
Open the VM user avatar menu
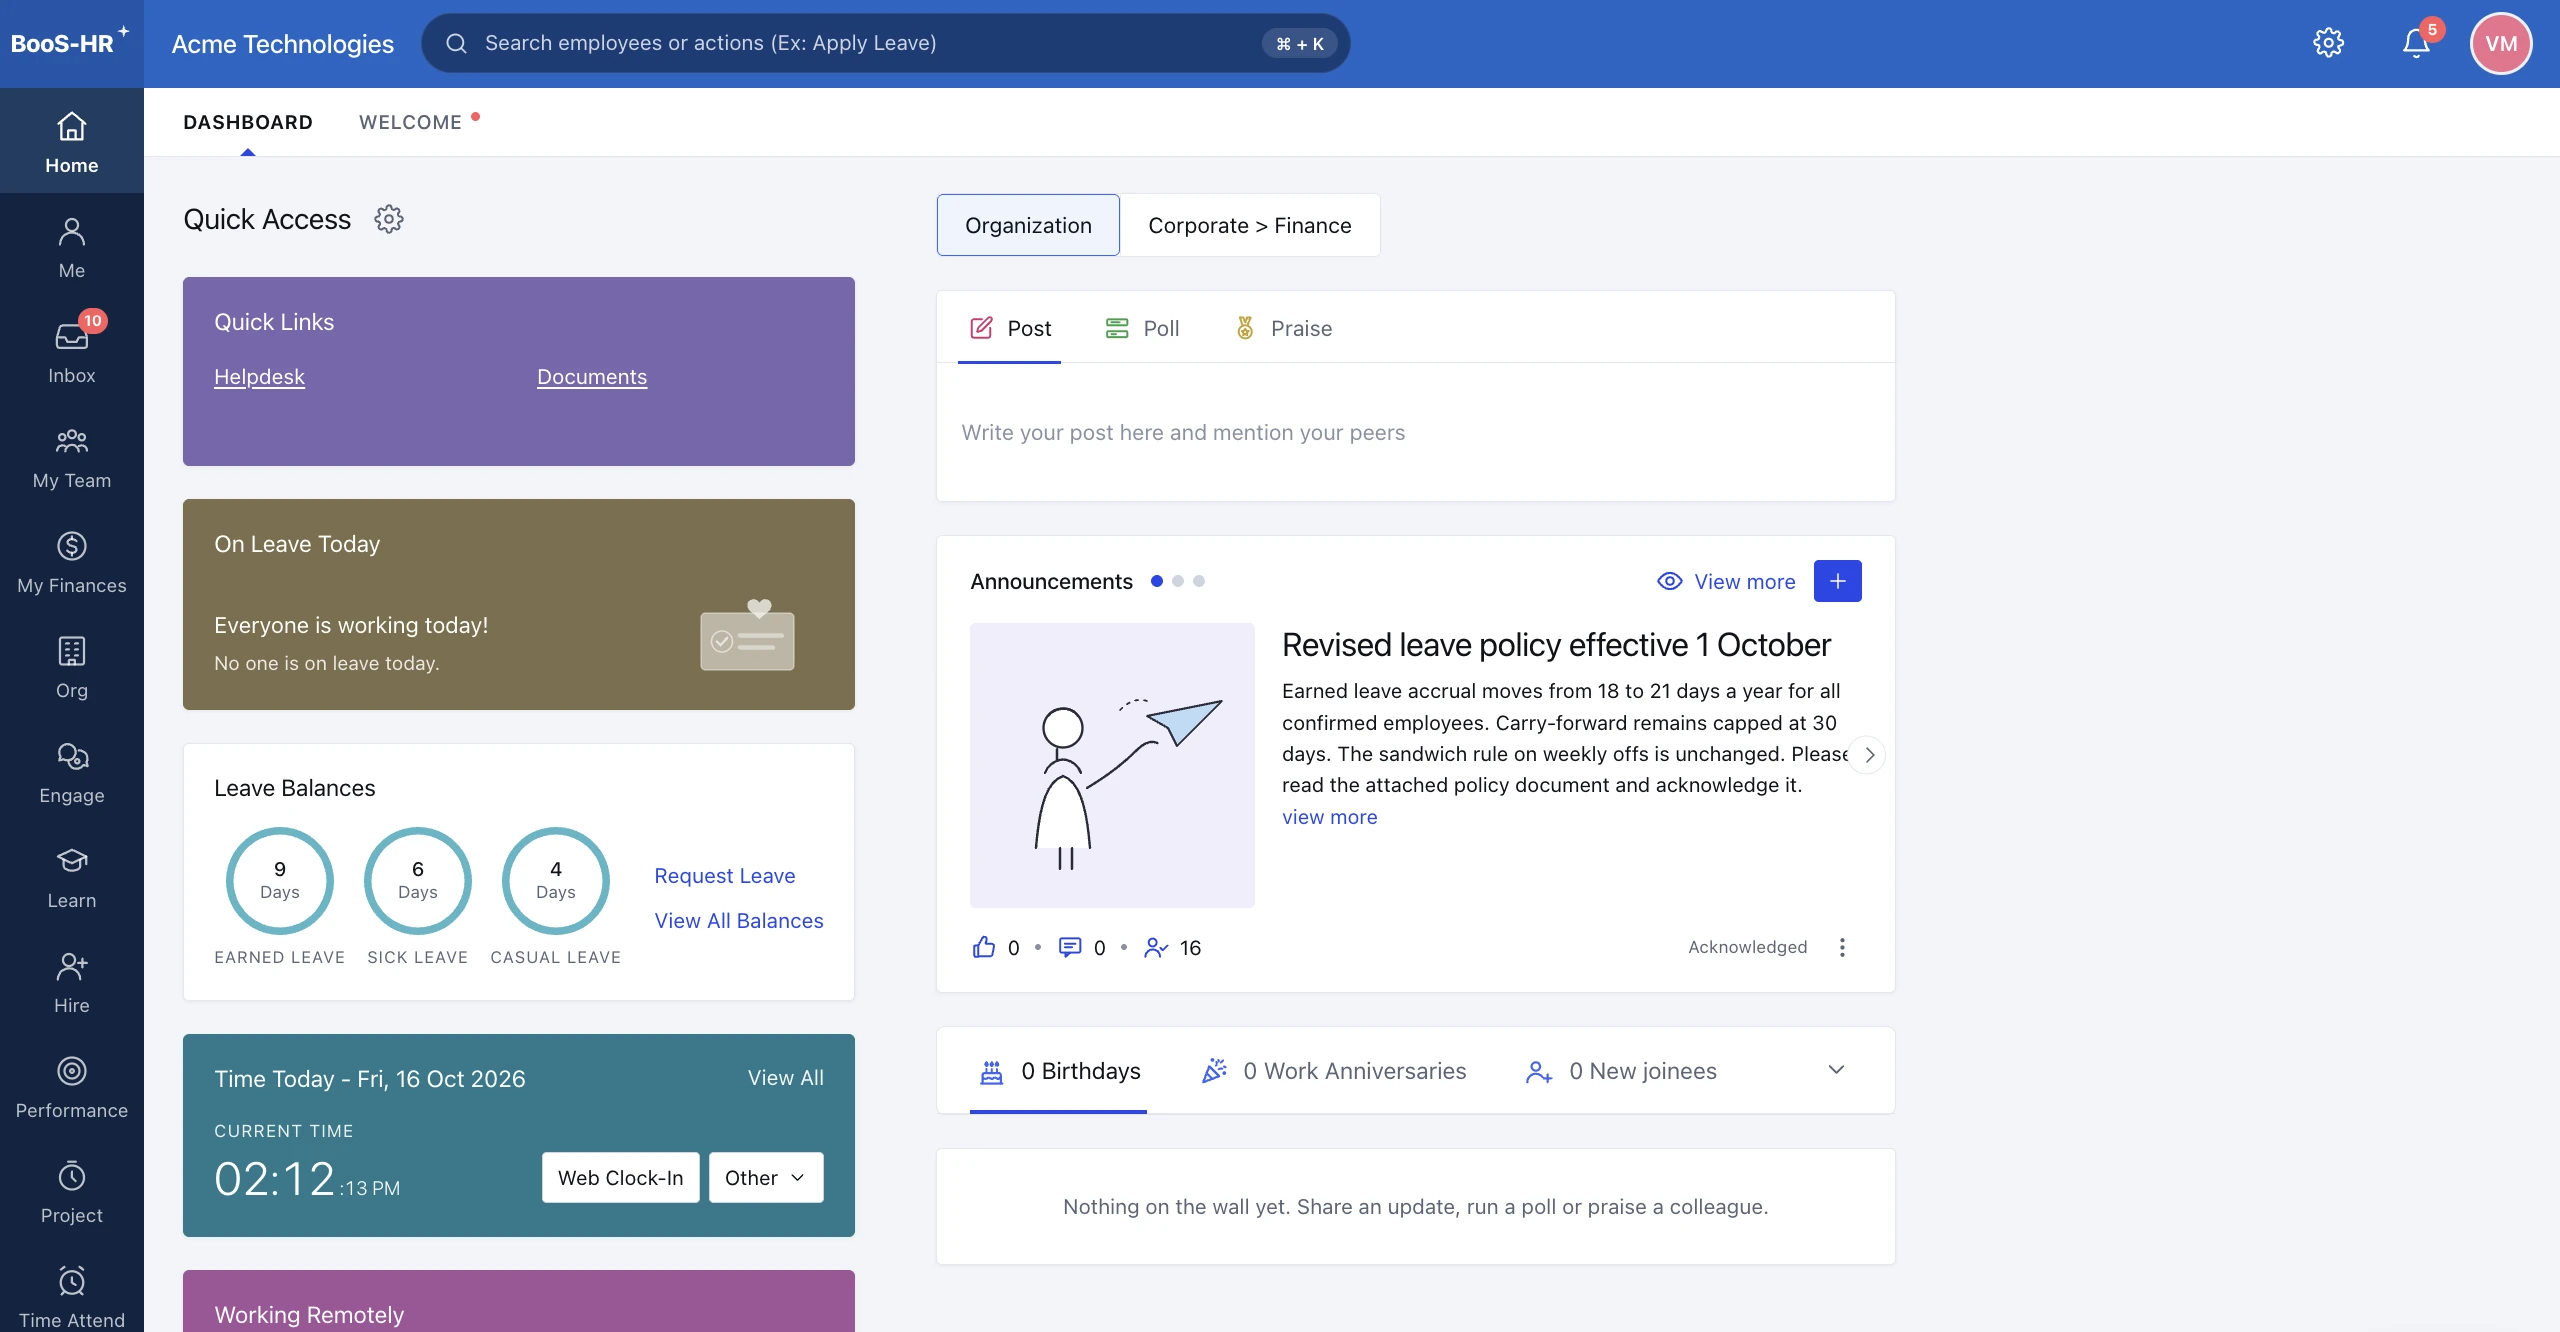[2501, 43]
